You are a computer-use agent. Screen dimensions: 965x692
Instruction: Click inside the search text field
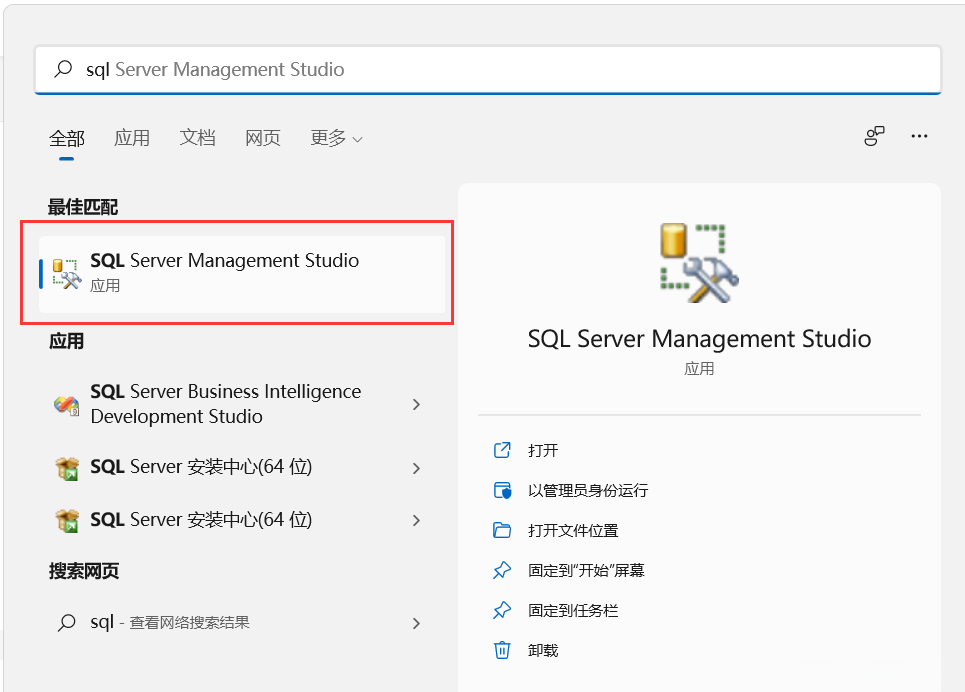tap(500, 69)
